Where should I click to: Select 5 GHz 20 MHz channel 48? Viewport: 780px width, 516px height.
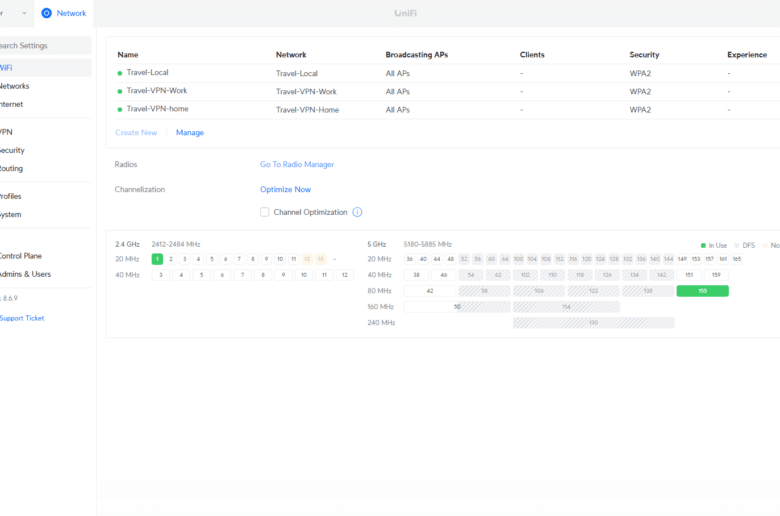pyautogui.click(x=450, y=259)
